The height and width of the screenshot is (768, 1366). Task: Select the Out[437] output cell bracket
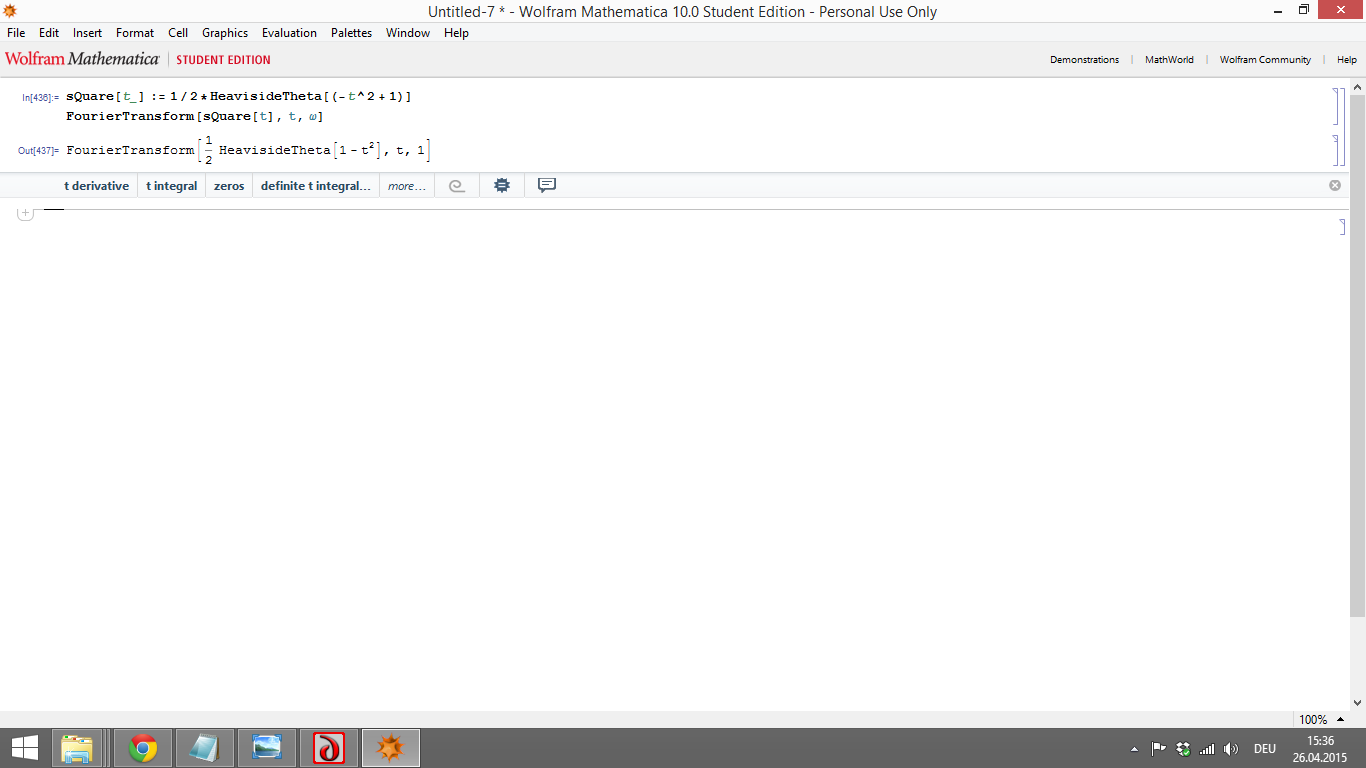pos(1336,150)
